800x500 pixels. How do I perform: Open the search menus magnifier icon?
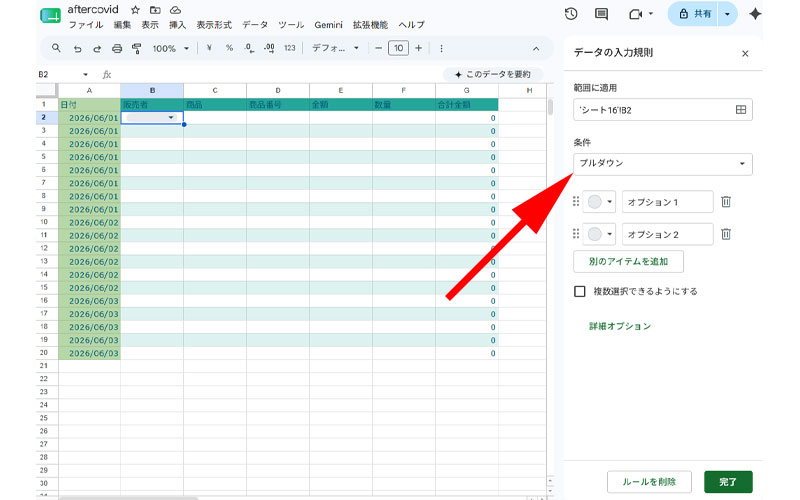click(56, 48)
